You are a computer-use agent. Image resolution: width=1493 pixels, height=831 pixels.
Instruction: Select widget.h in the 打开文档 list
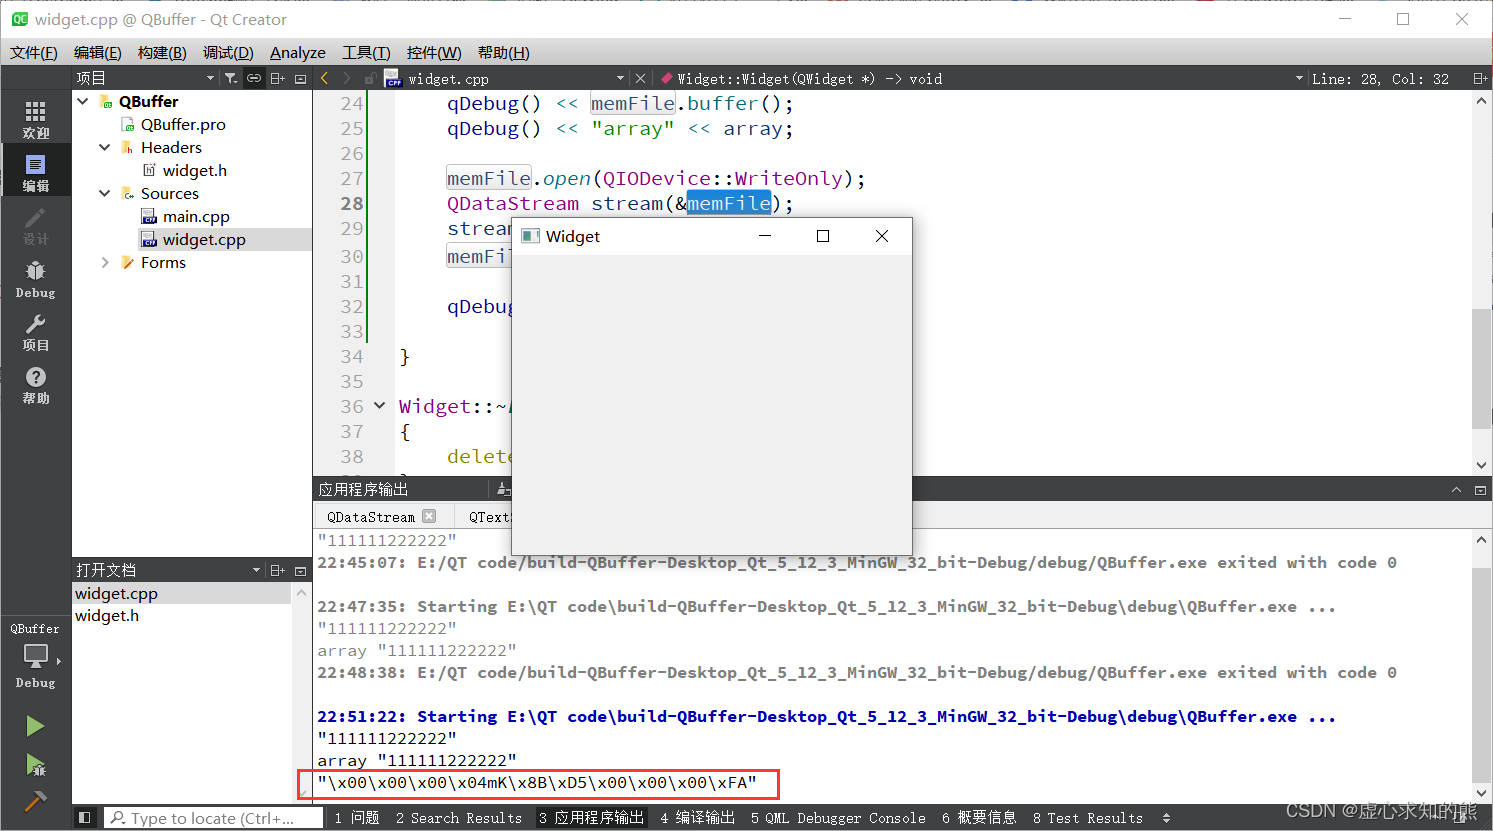107,615
